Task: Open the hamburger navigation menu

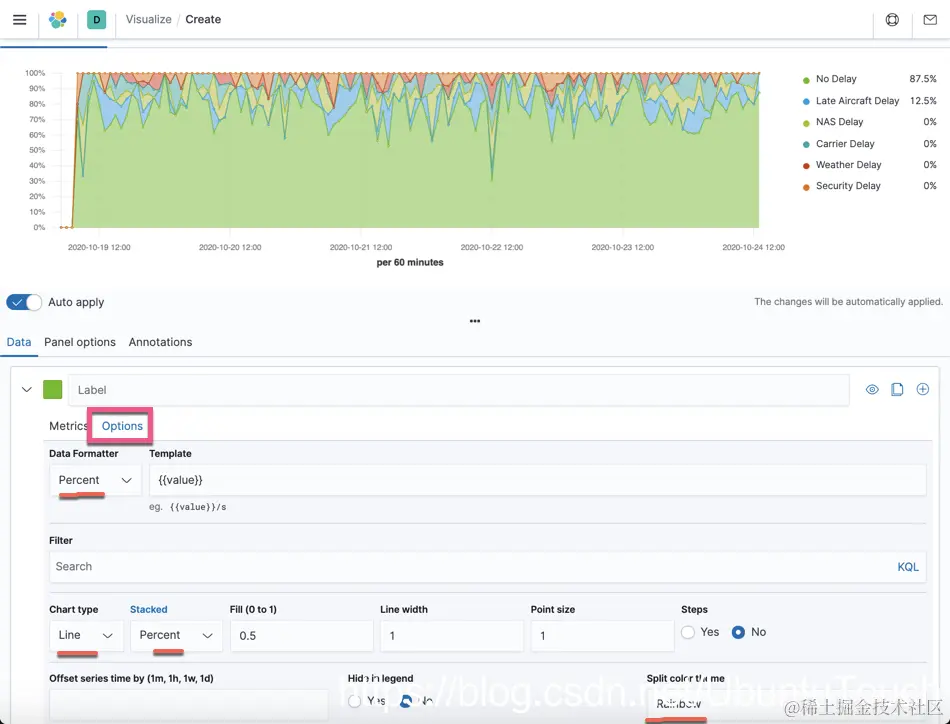Action: click(19, 19)
